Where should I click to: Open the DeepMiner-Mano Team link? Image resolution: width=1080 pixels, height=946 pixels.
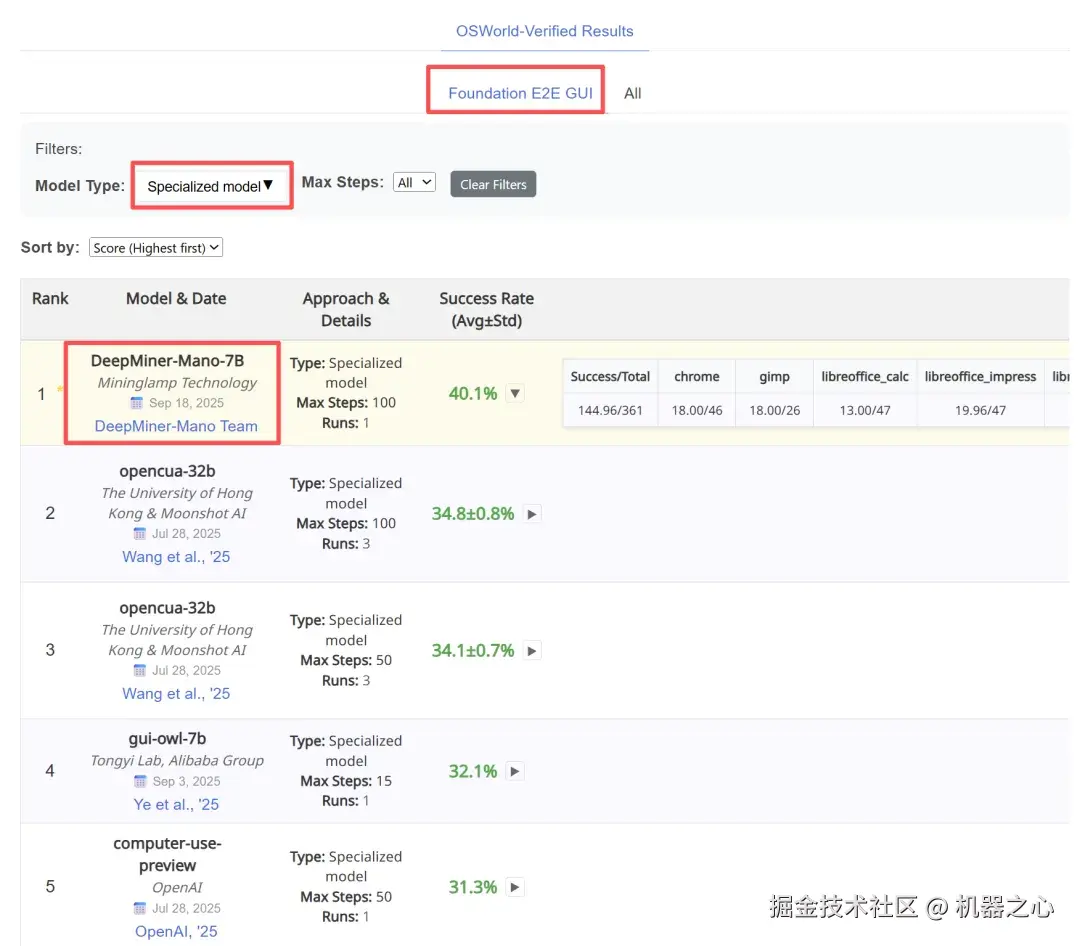tap(176, 426)
